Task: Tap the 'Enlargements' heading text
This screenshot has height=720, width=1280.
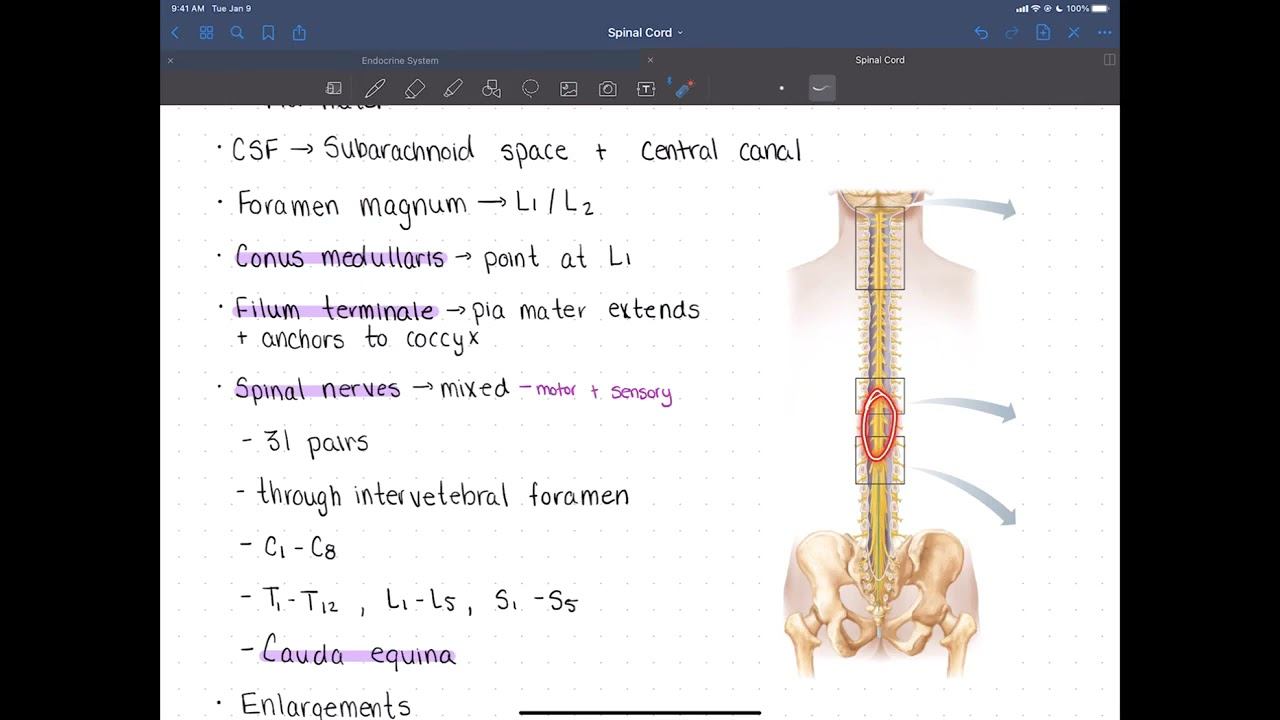Action: (x=326, y=705)
